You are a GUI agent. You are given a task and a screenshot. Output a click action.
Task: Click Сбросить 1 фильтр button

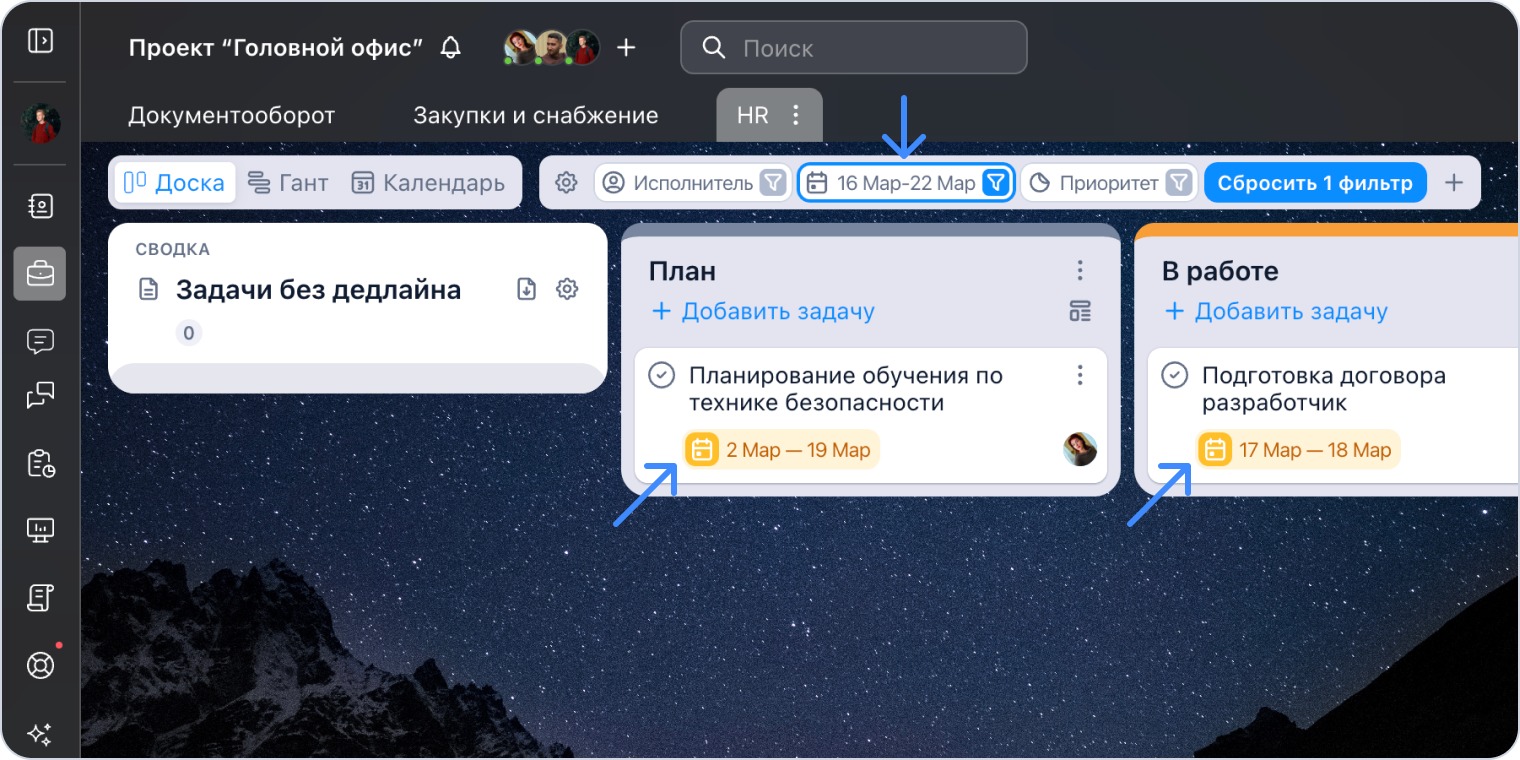[x=1315, y=183]
